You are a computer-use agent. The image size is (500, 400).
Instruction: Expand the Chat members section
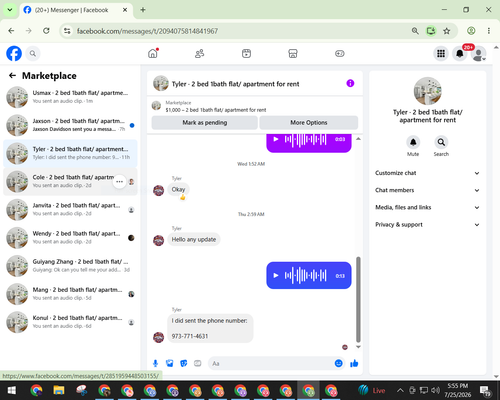[427, 190]
